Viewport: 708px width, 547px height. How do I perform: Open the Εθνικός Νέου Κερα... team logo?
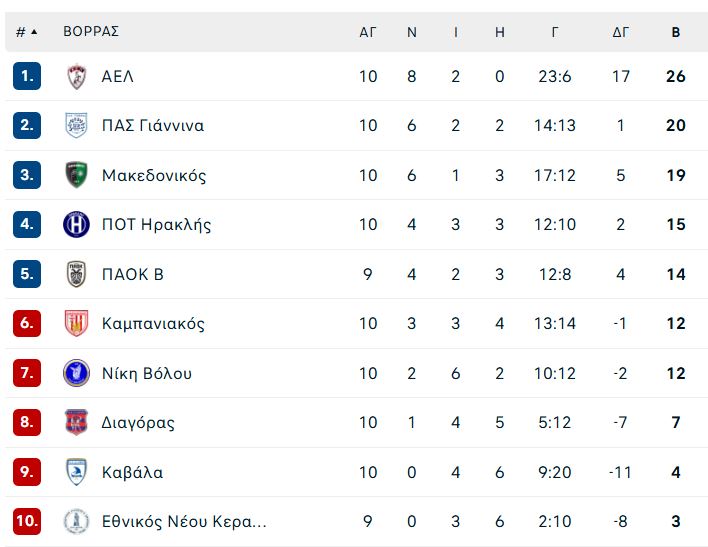pos(76,521)
